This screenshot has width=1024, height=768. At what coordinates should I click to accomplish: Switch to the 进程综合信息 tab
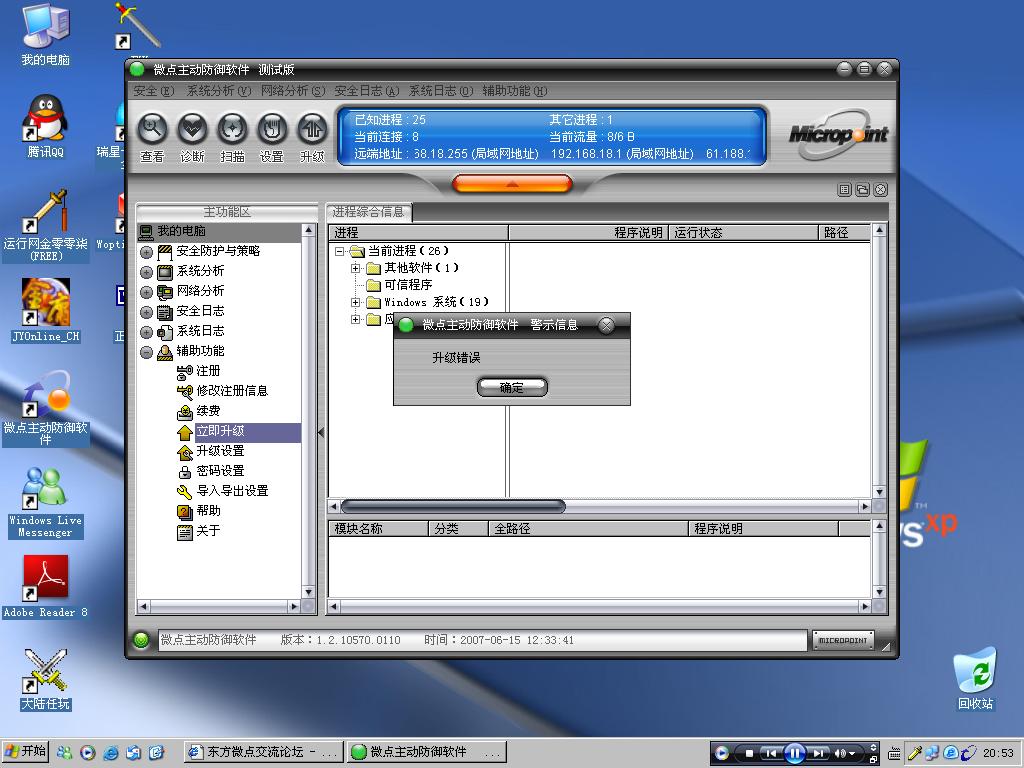click(x=369, y=212)
